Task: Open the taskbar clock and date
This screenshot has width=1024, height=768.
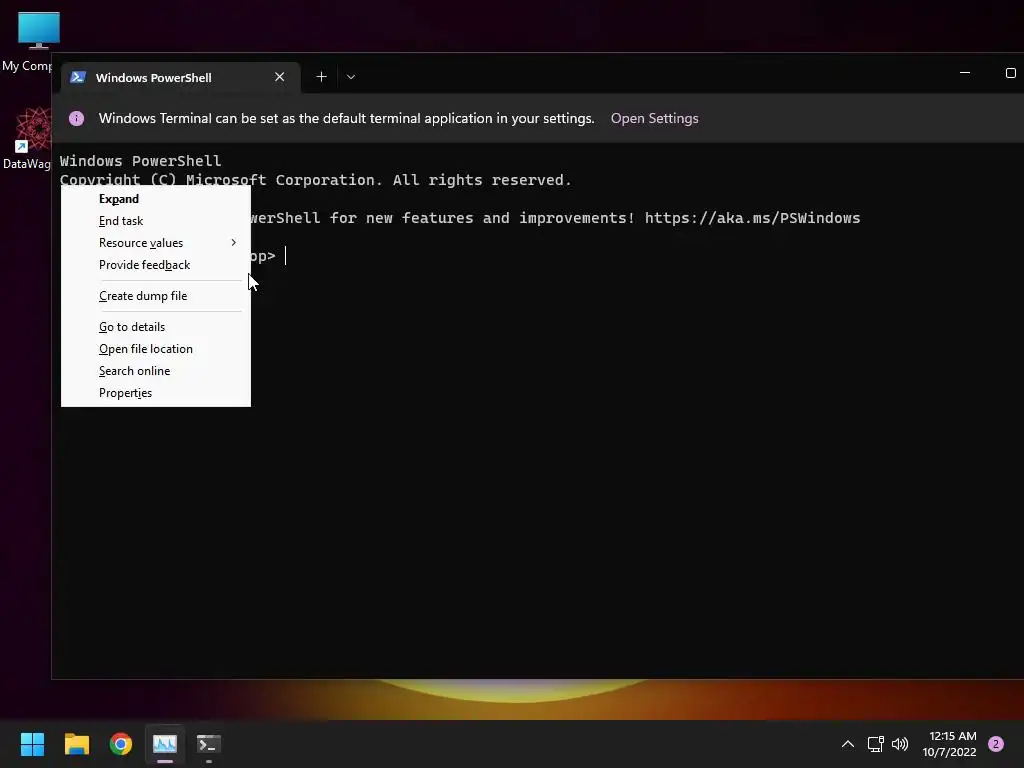Action: (x=950, y=744)
